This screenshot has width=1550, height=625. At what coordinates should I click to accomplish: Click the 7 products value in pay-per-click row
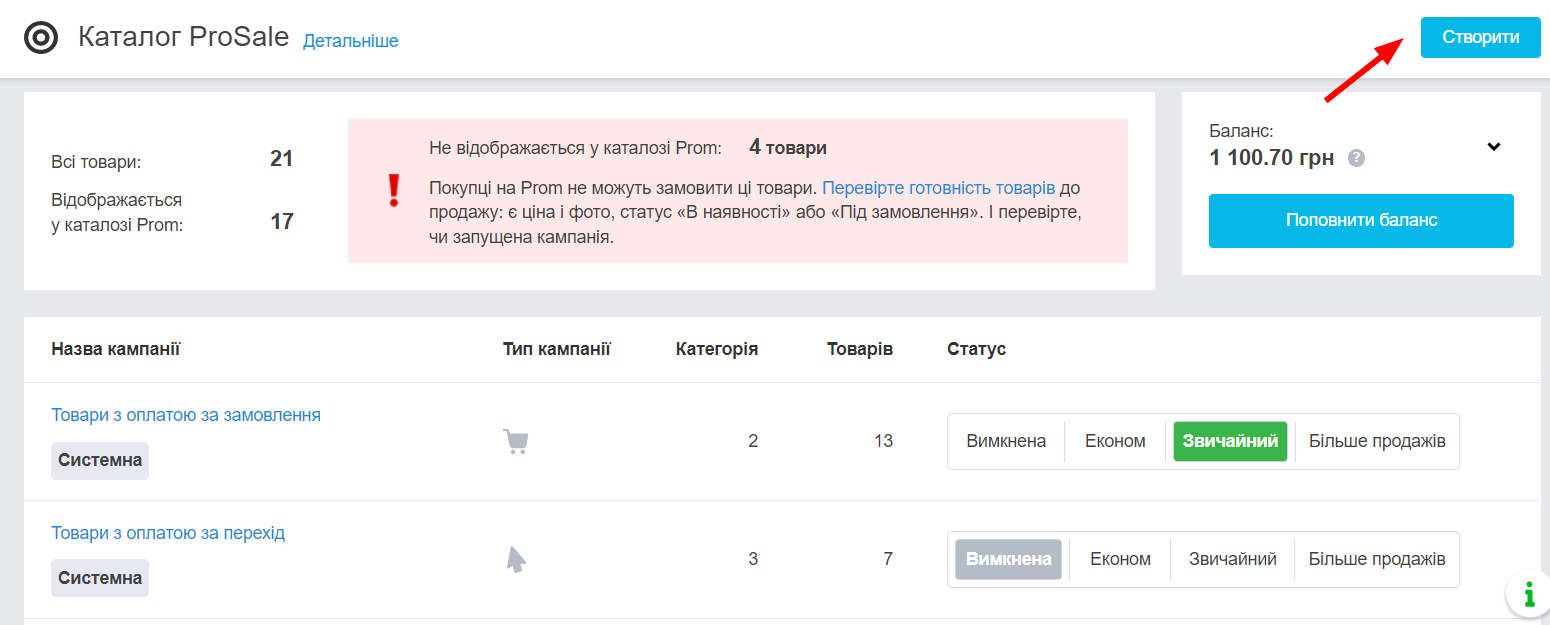point(888,559)
